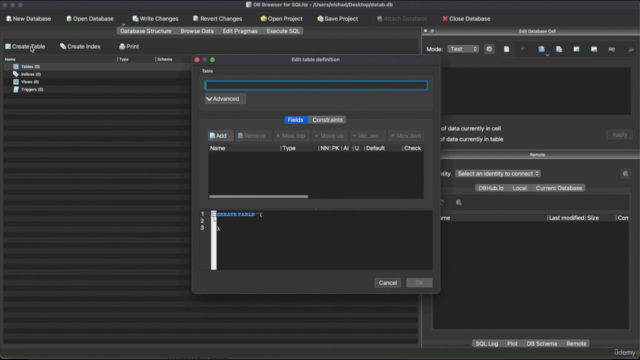The height and width of the screenshot is (360, 640).
Task: Click the Schema column header in structure list
Action: click(165, 60)
